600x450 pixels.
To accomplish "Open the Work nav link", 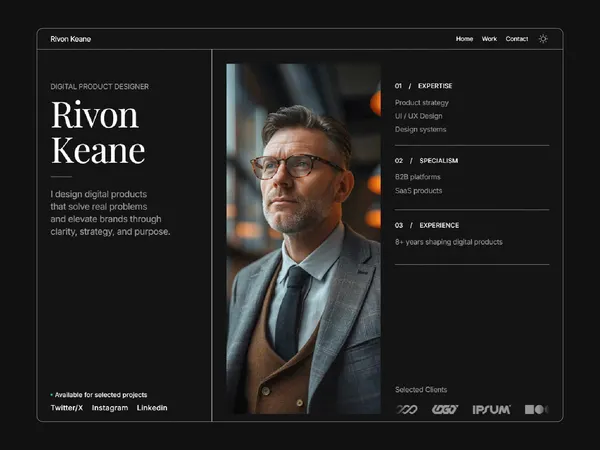I will [x=489, y=39].
